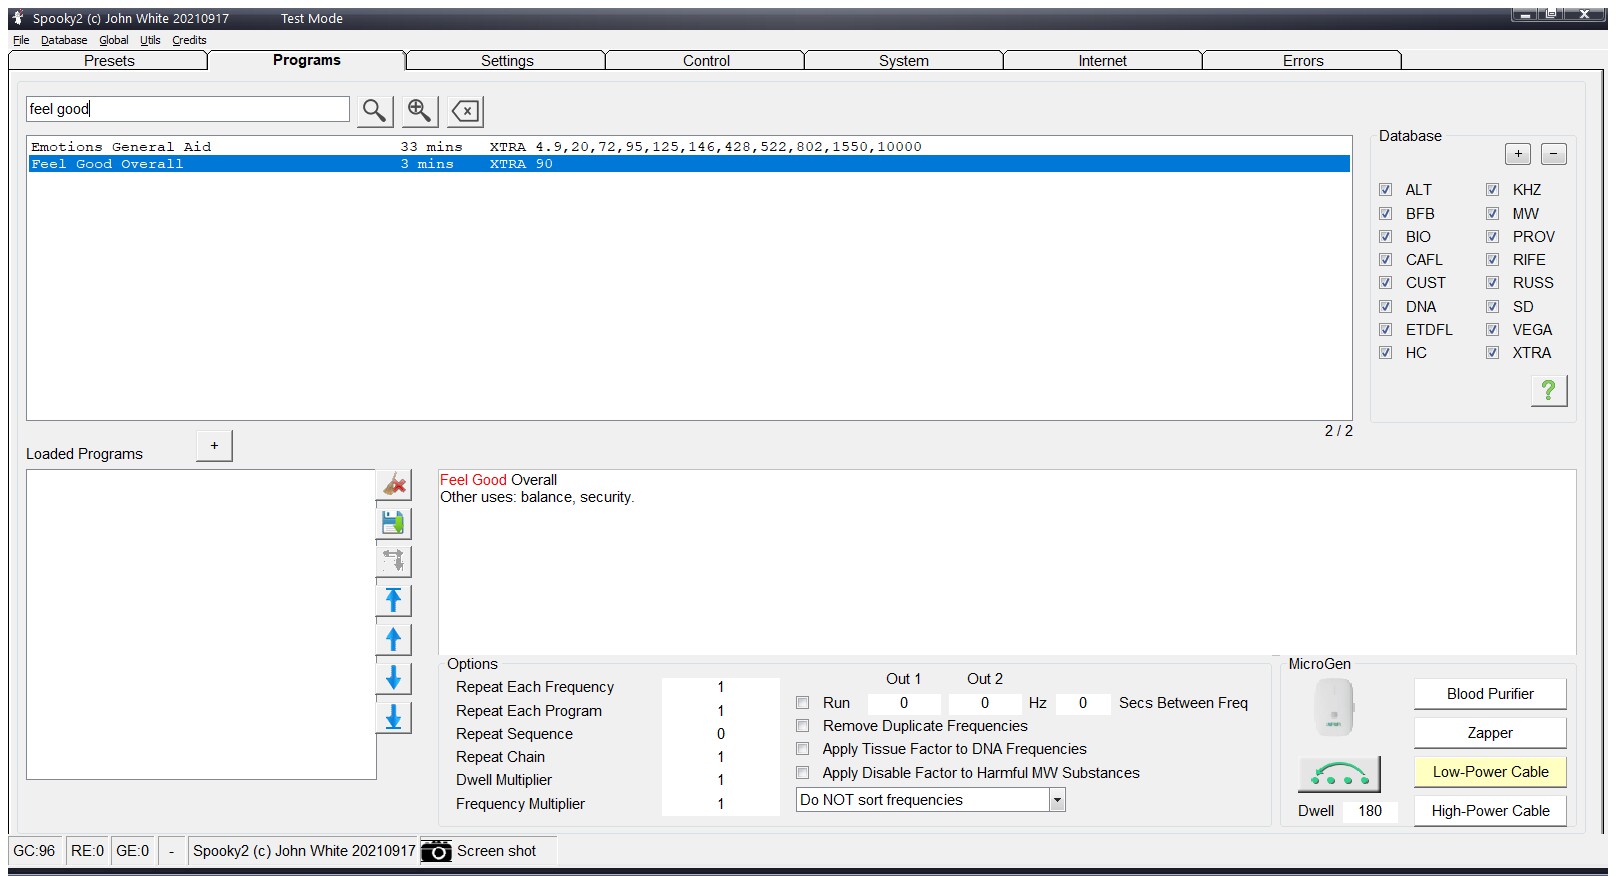This screenshot has height=876, width=1616.
Task: Open the Do NOT sort frequencies dropdown
Action: [x=1057, y=800]
